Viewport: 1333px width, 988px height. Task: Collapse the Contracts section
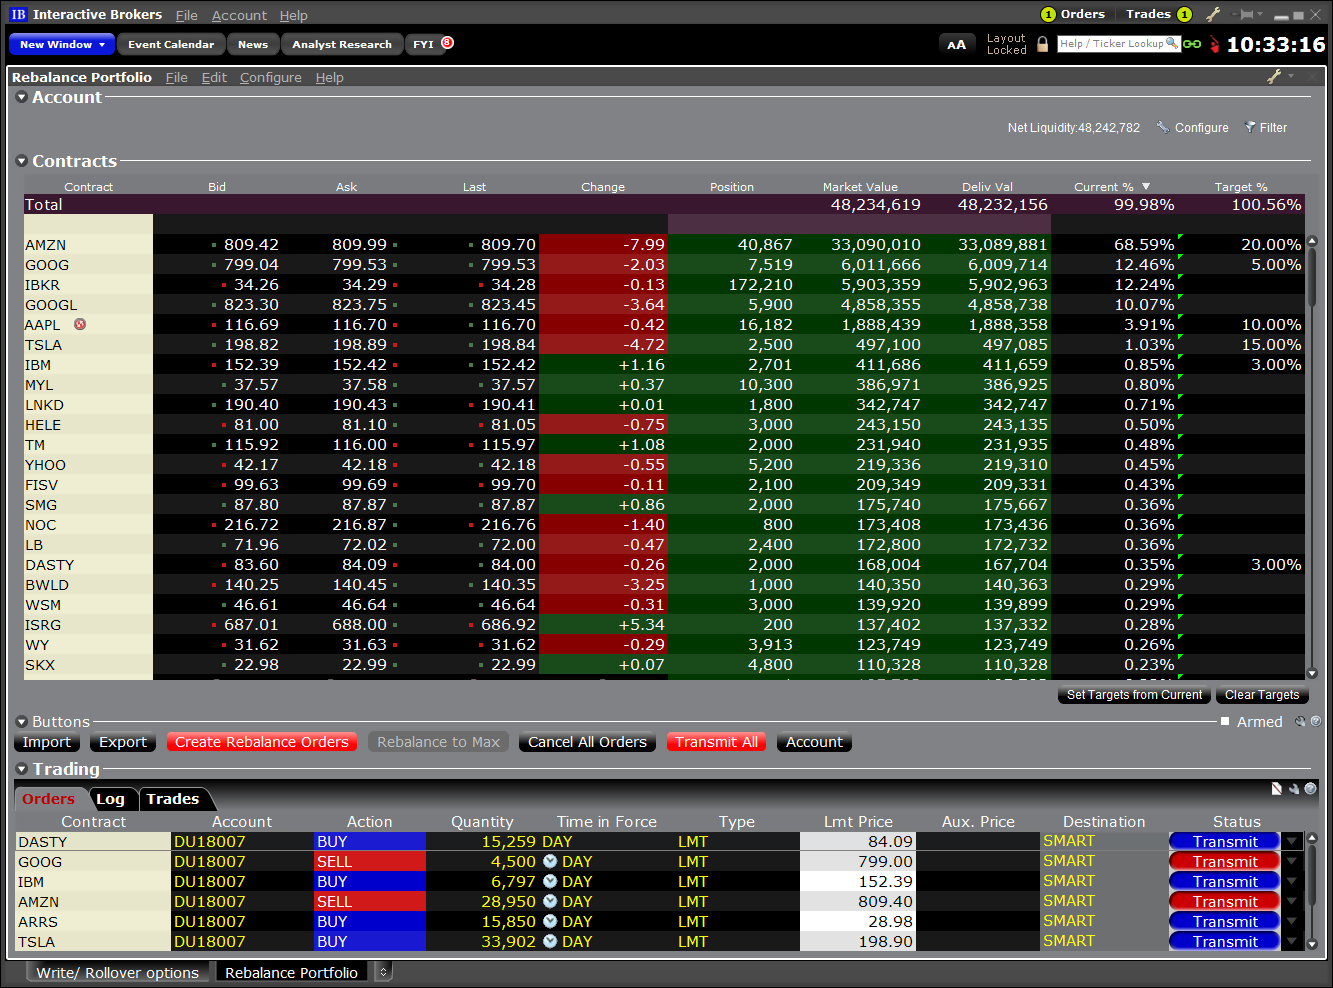click(22, 161)
